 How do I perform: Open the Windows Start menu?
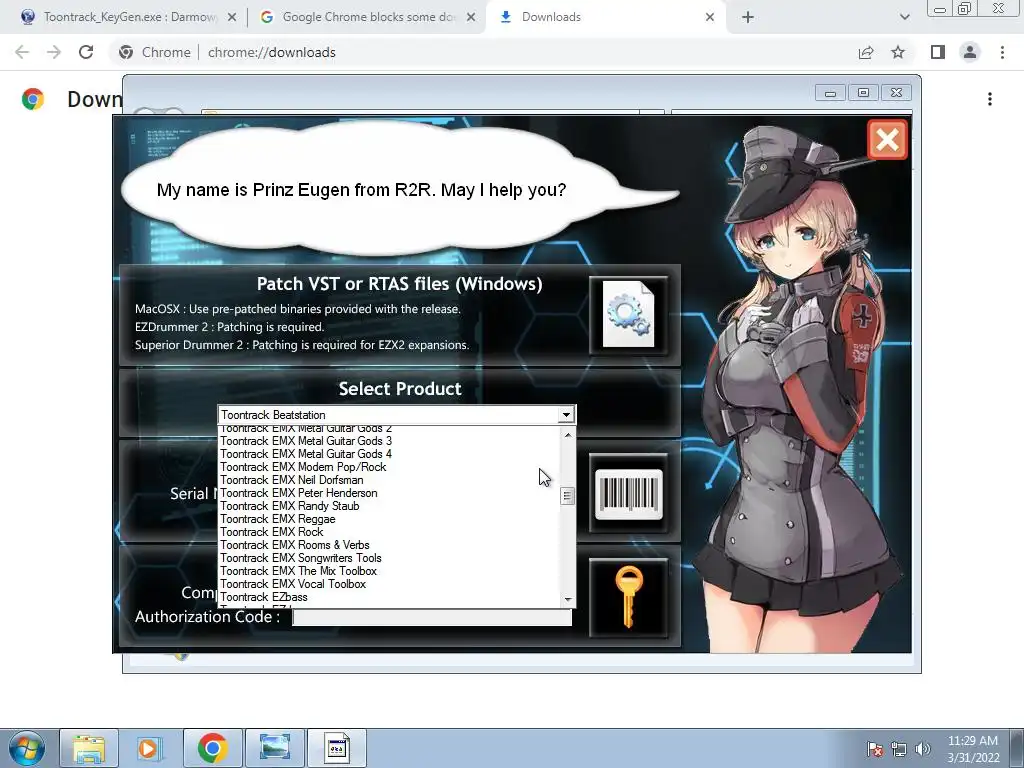tap(26, 748)
